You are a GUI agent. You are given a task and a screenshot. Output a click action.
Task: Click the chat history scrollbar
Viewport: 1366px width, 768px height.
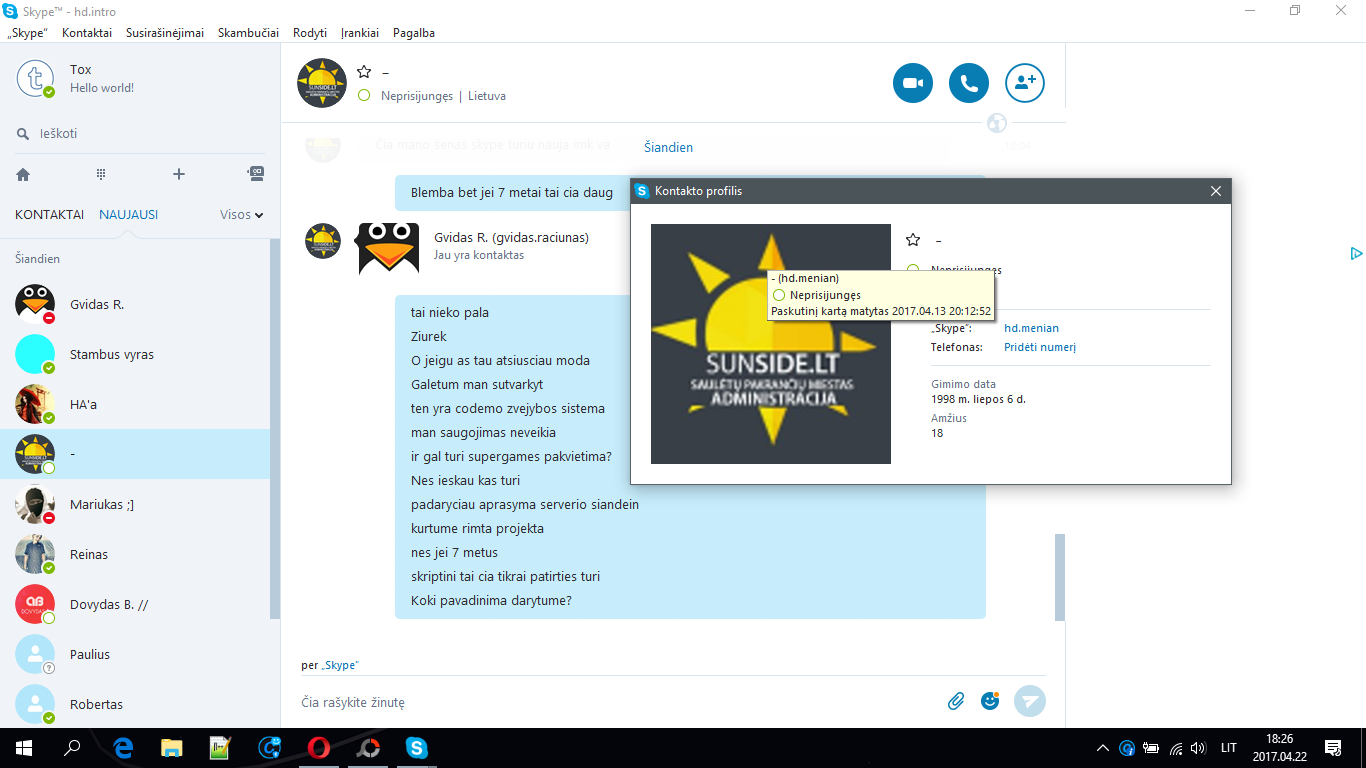(x=1060, y=577)
